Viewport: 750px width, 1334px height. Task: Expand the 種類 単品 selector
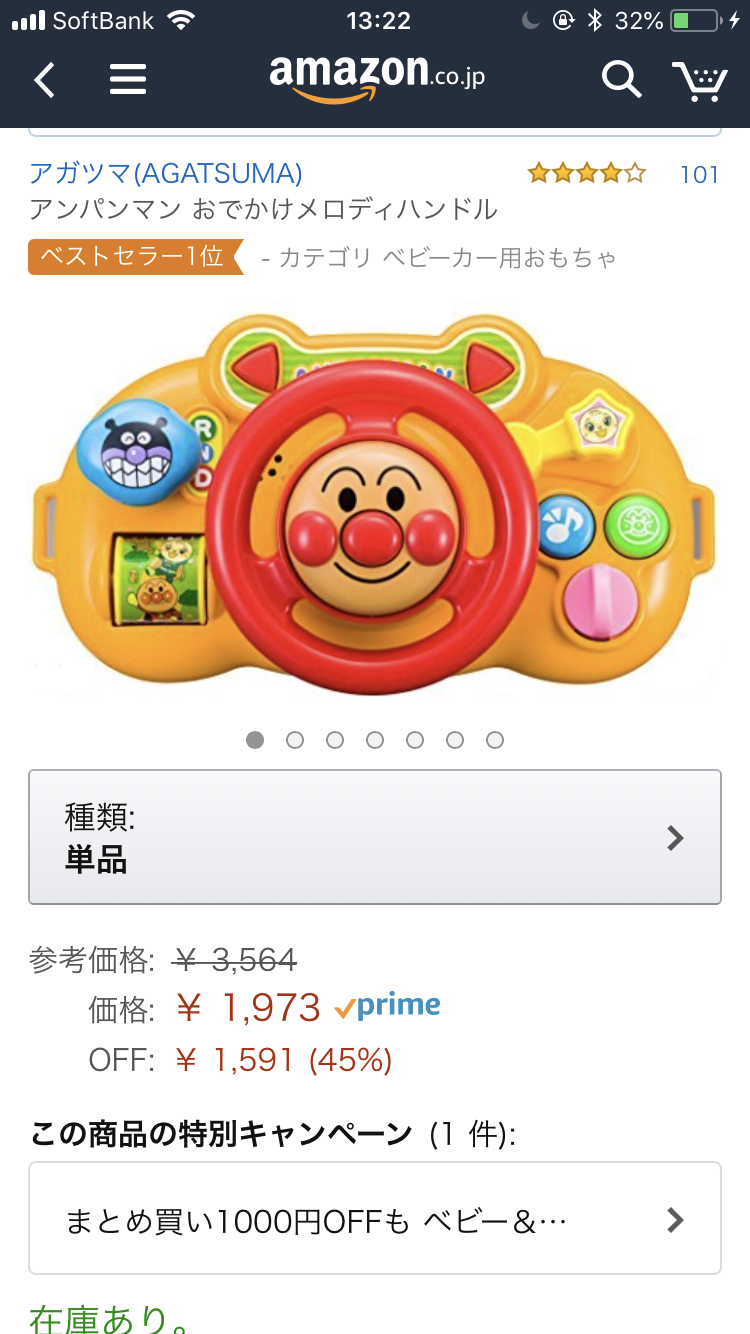click(x=375, y=837)
